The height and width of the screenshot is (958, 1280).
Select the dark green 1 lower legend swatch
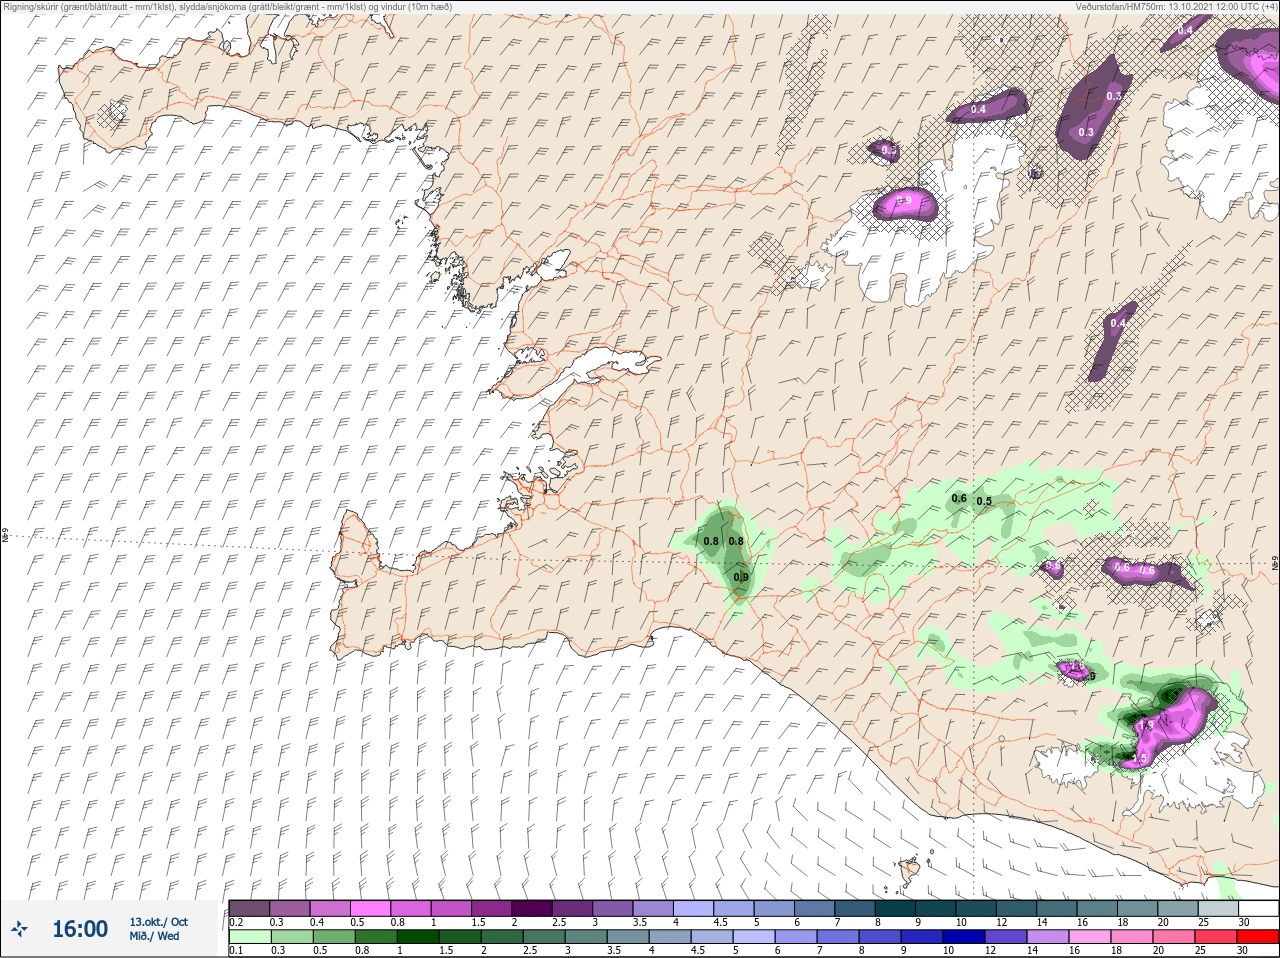(417, 937)
